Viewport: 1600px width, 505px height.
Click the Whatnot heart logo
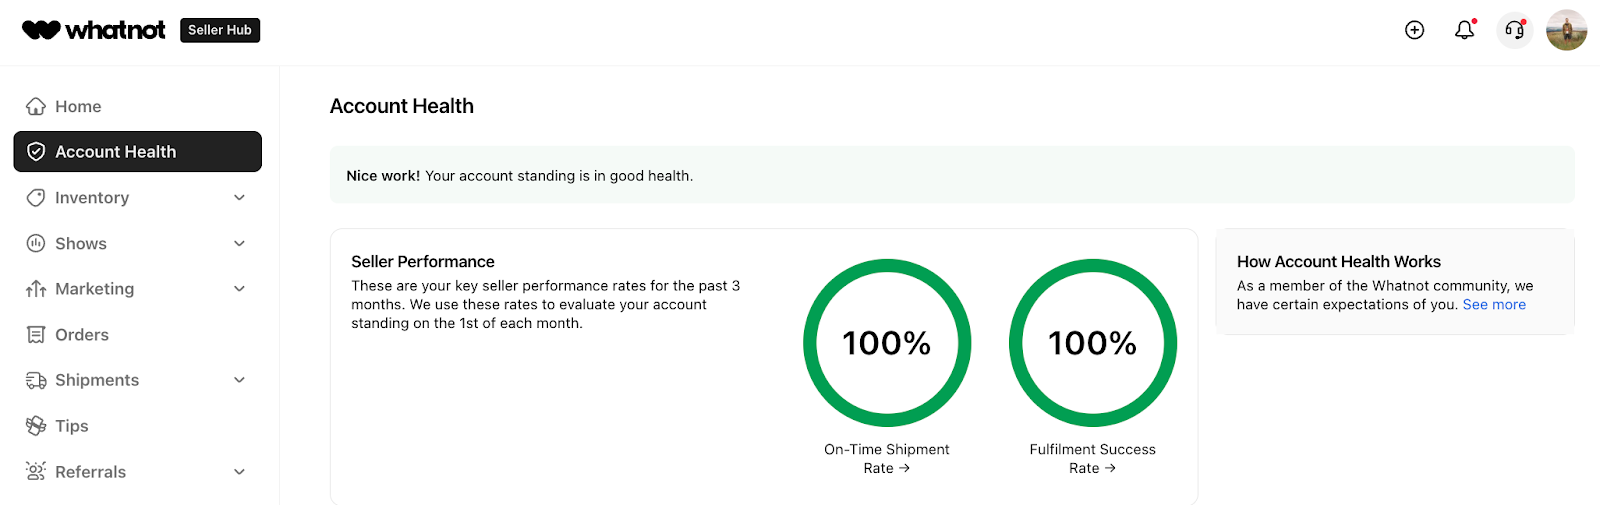pyautogui.click(x=41, y=30)
